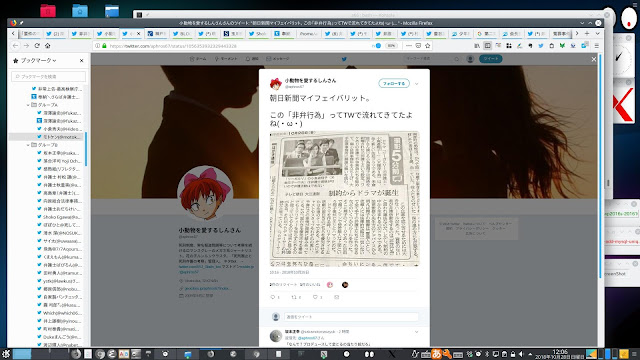Open Twitter ホーム navigation item
Screen dimensions: 640x360
coord(198,59)
